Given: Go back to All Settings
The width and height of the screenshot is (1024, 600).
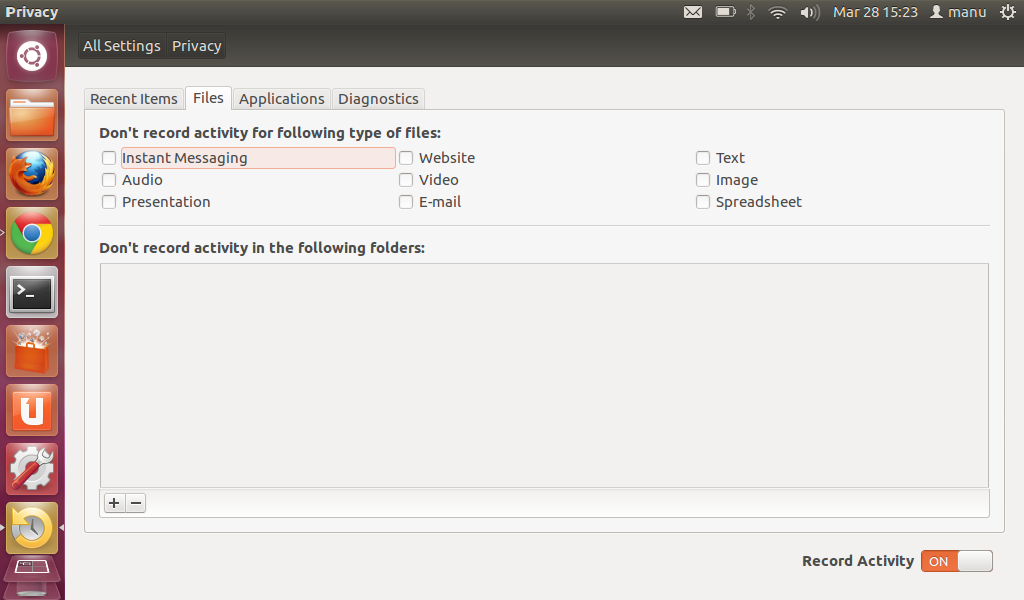Looking at the screenshot, I should click(x=122, y=46).
